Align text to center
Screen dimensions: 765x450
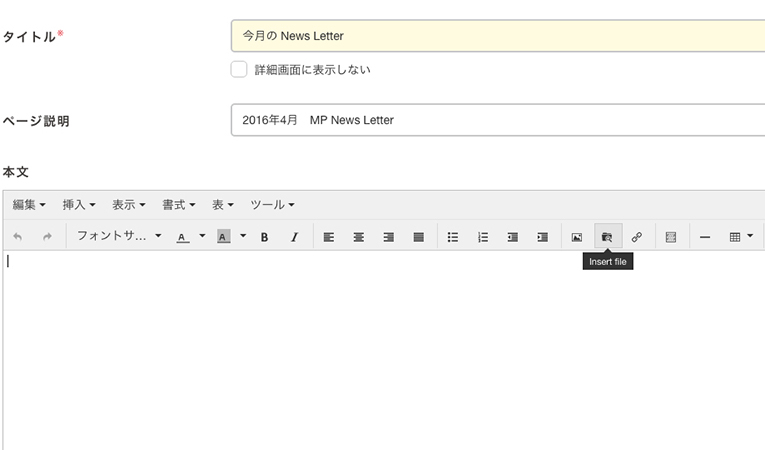(x=358, y=237)
